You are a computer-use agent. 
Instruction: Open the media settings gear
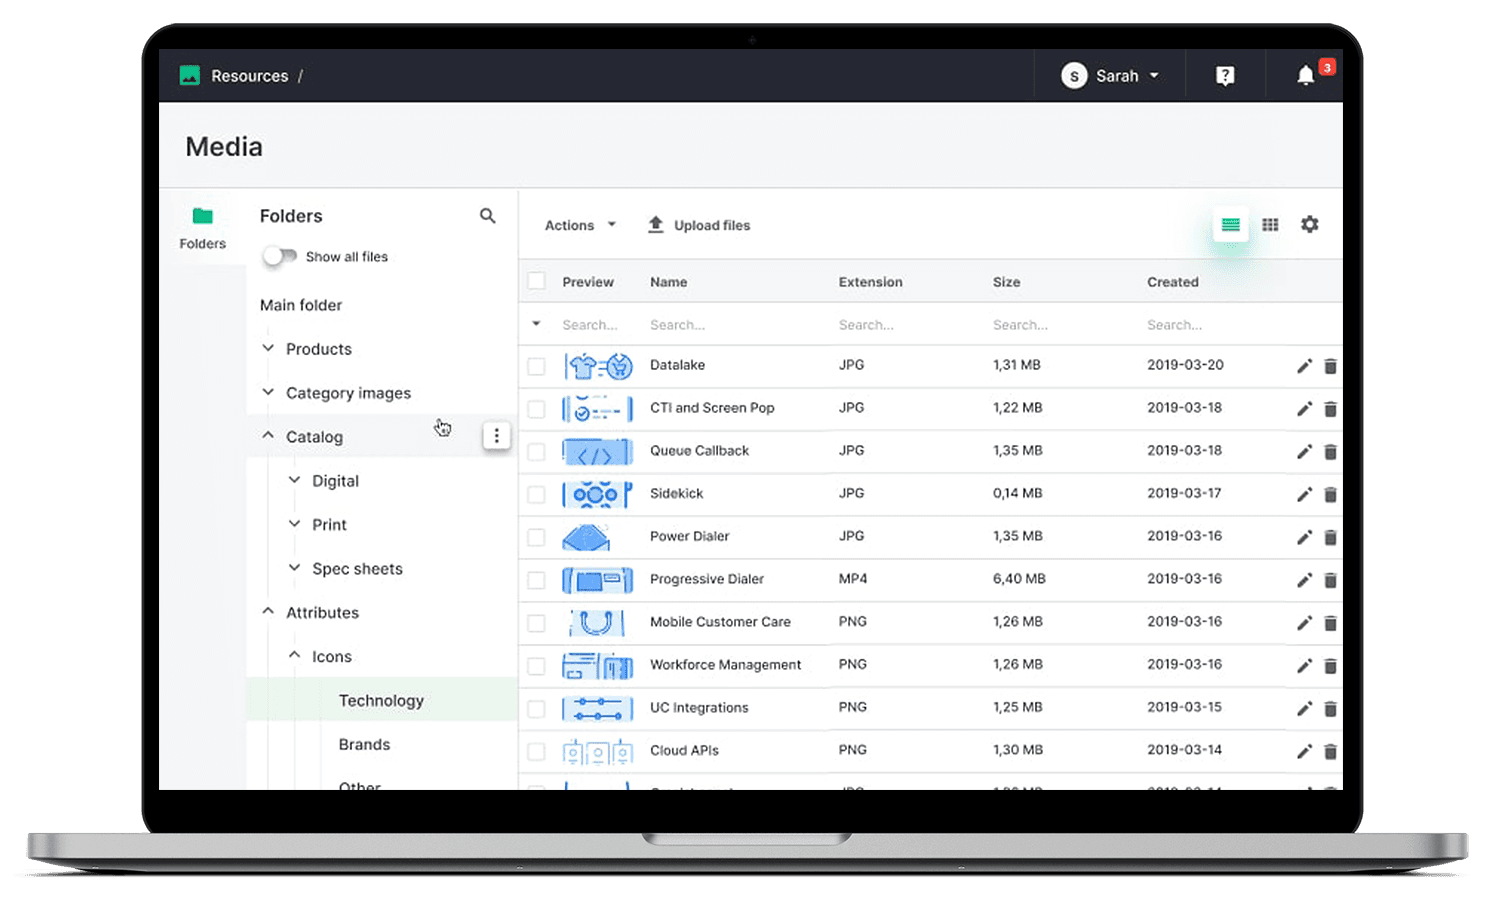[1309, 225]
